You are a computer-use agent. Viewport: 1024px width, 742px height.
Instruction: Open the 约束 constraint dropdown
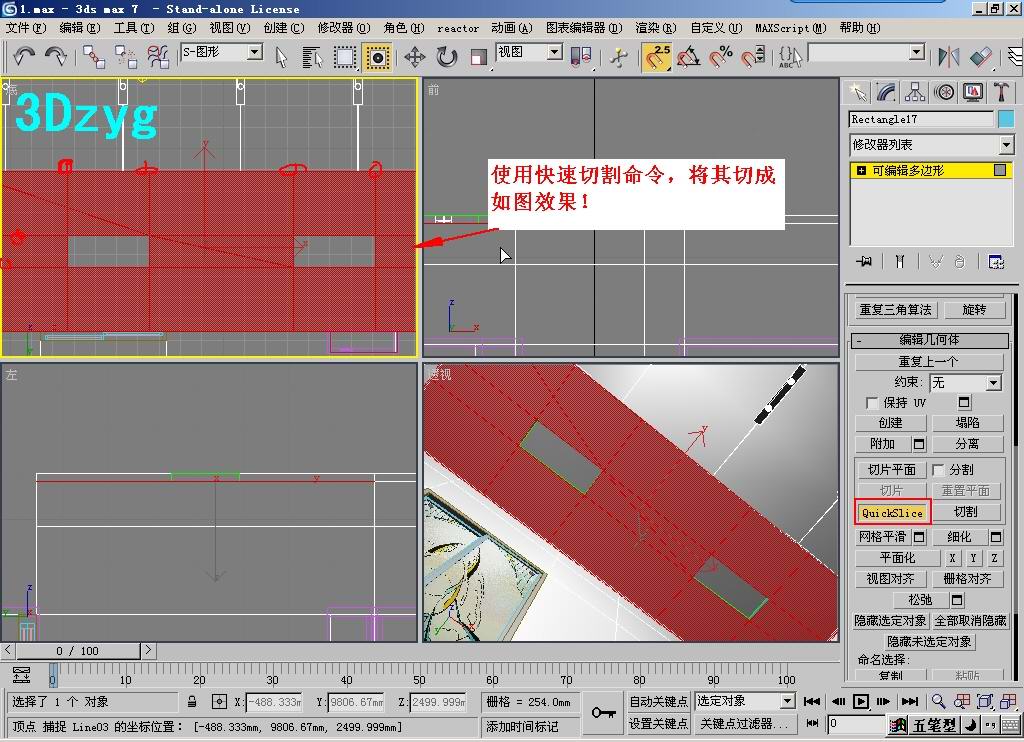(993, 383)
